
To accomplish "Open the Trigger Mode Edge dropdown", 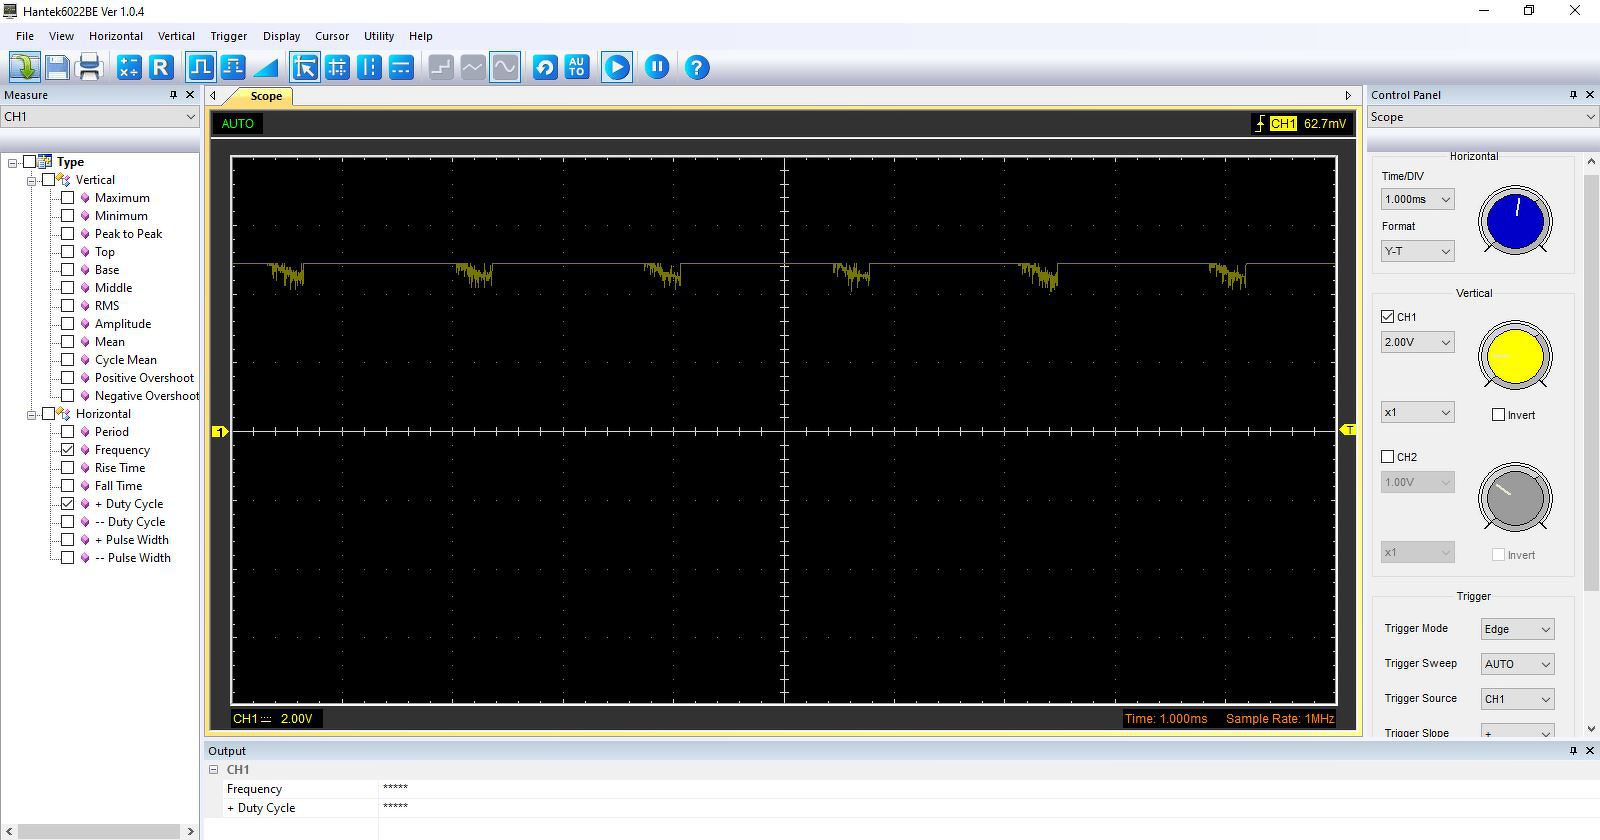I will point(1517,629).
